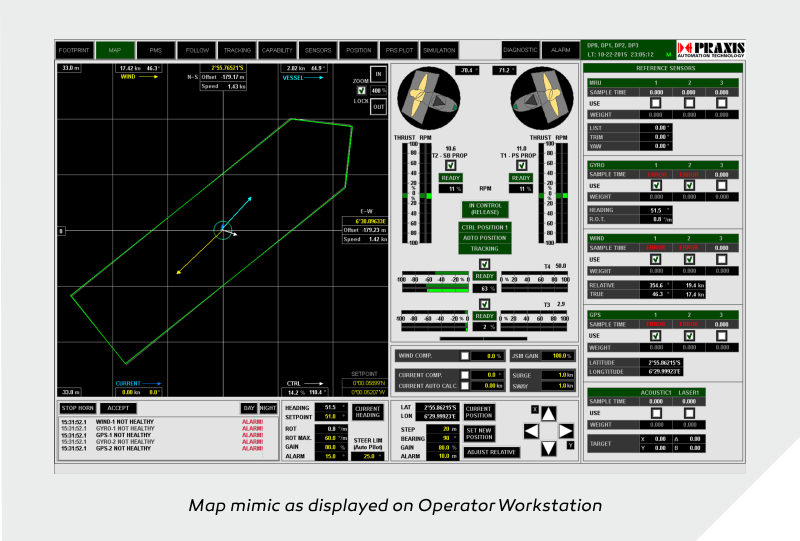Switch to the PRS PLOT tab
The height and width of the screenshot is (541, 800).
399,50
